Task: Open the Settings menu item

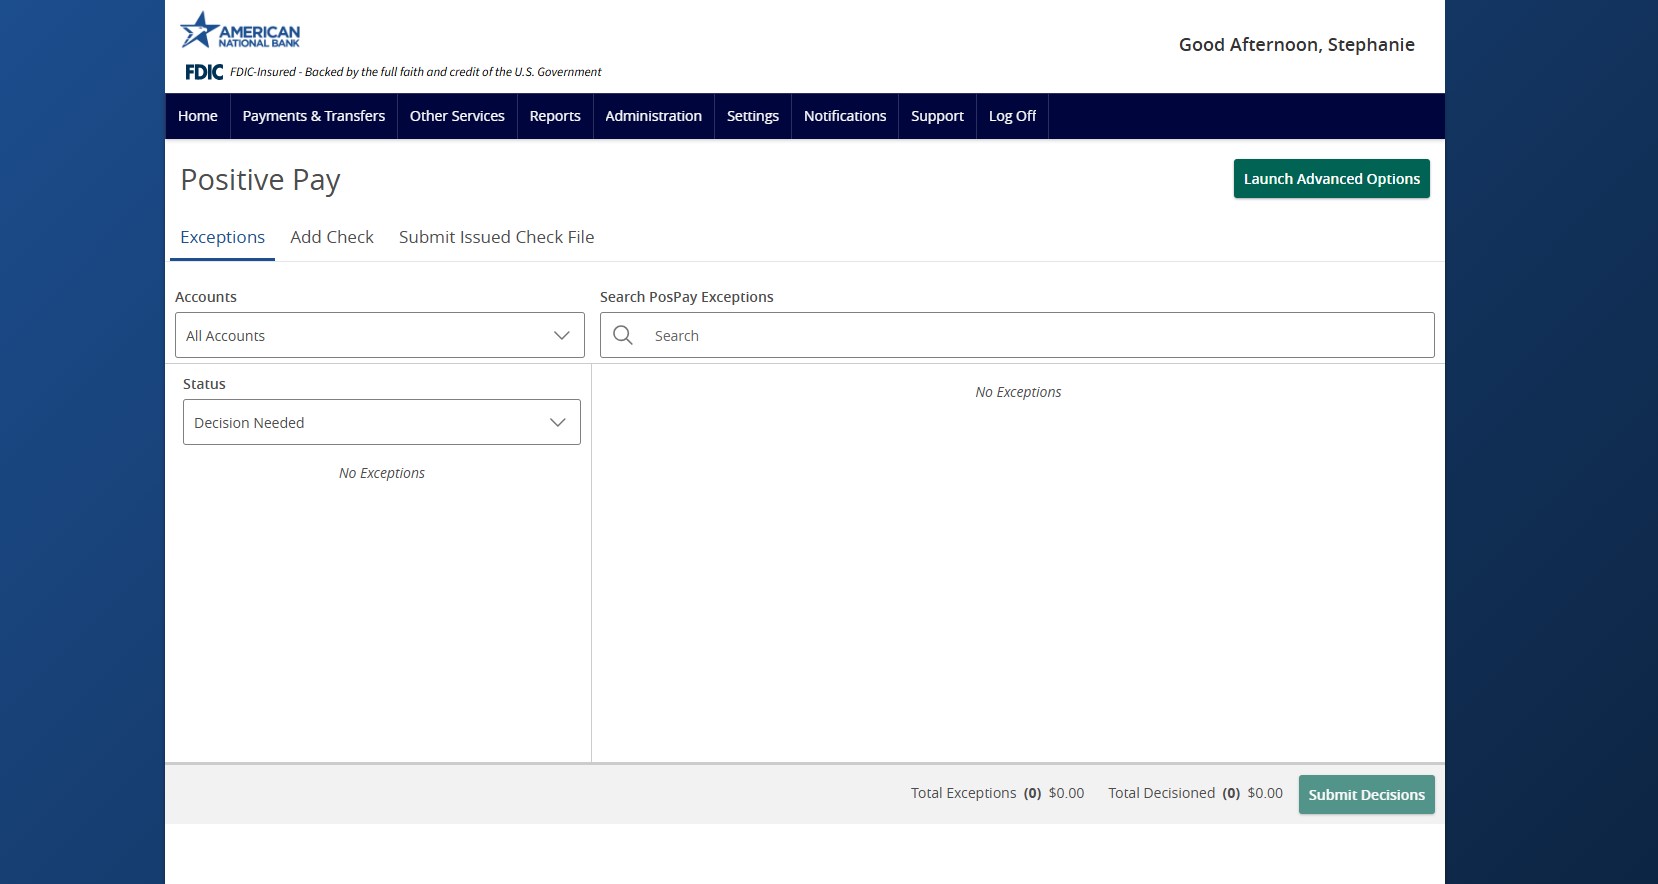Action: (752, 116)
